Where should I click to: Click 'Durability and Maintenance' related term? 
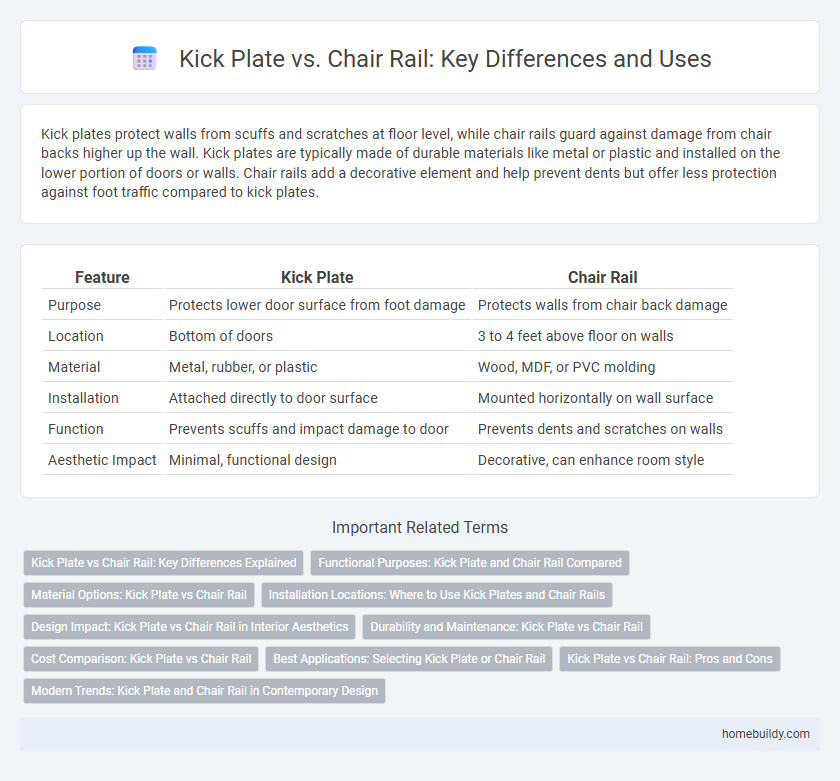point(506,627)
